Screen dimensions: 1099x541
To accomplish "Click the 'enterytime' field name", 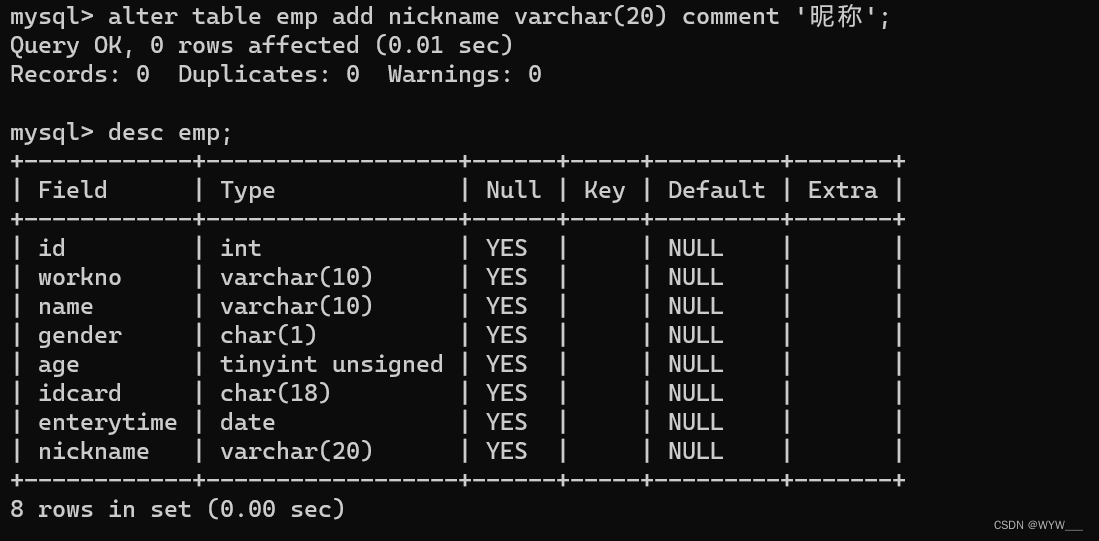I will 107,422.
